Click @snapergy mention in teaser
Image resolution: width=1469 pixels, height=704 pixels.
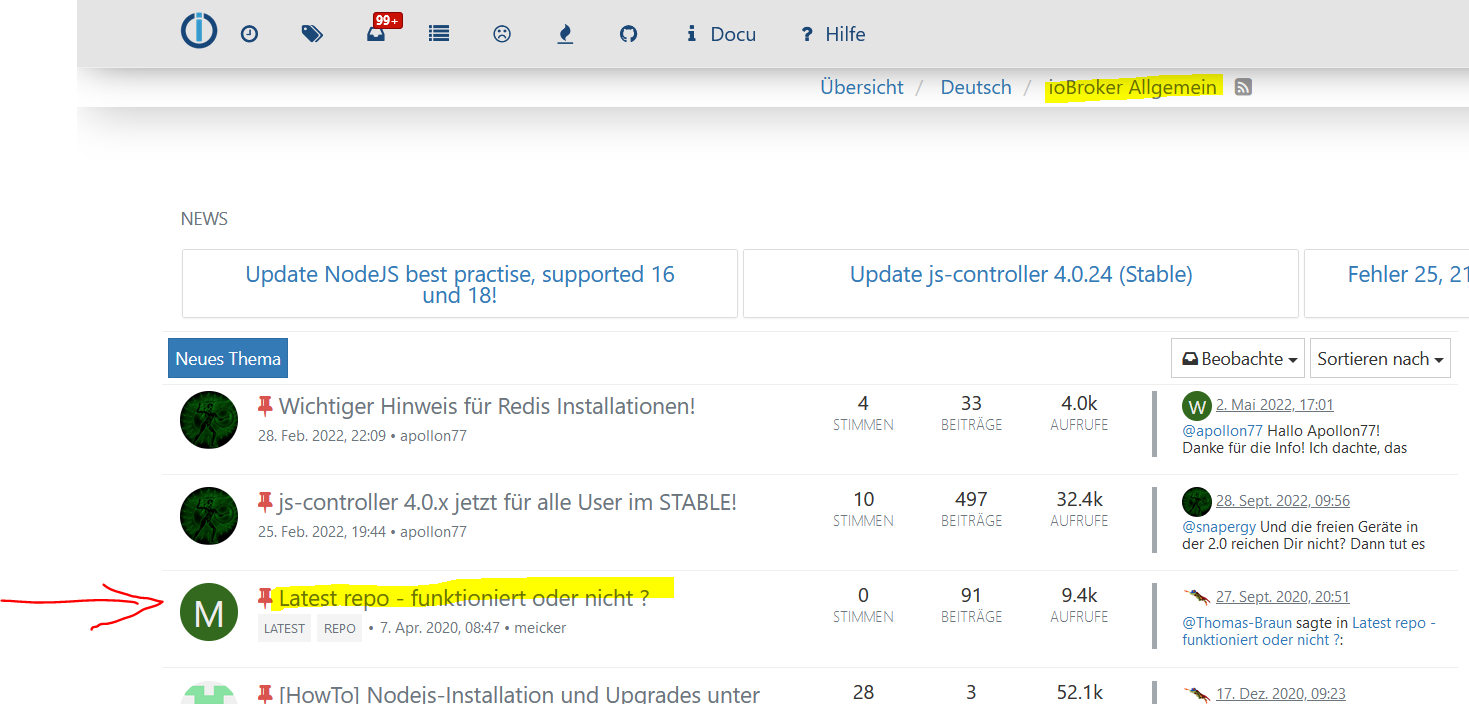tap(1219, 526)
